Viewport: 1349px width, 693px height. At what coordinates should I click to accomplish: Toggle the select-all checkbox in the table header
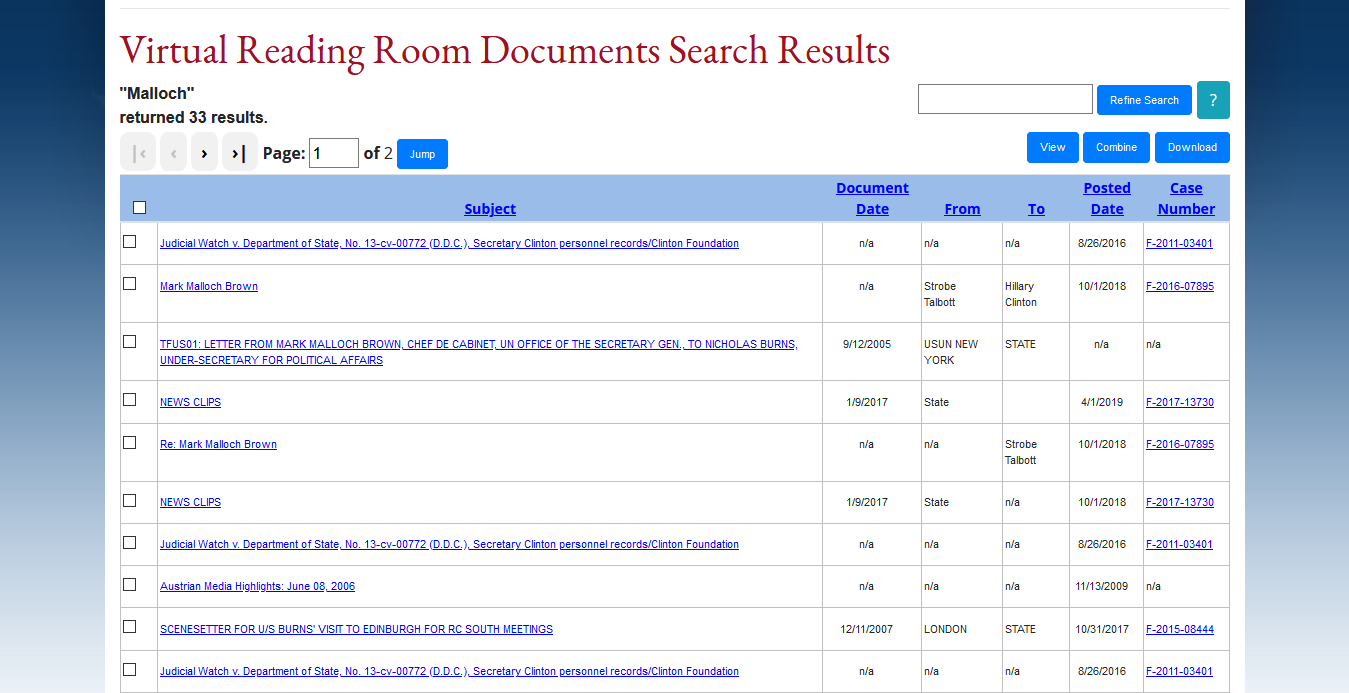click(x=140, y=208)
